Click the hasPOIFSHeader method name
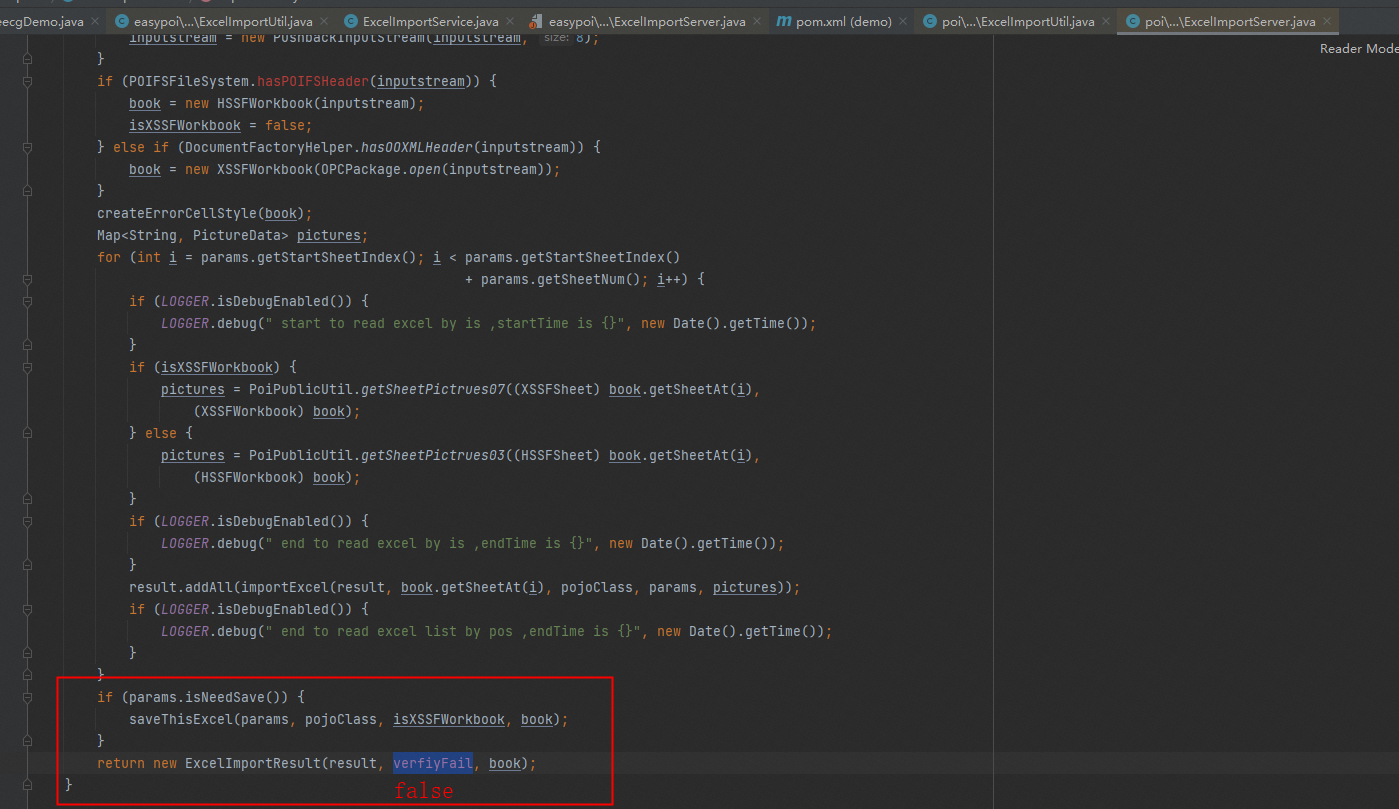1399x809 pixels. 313,81
